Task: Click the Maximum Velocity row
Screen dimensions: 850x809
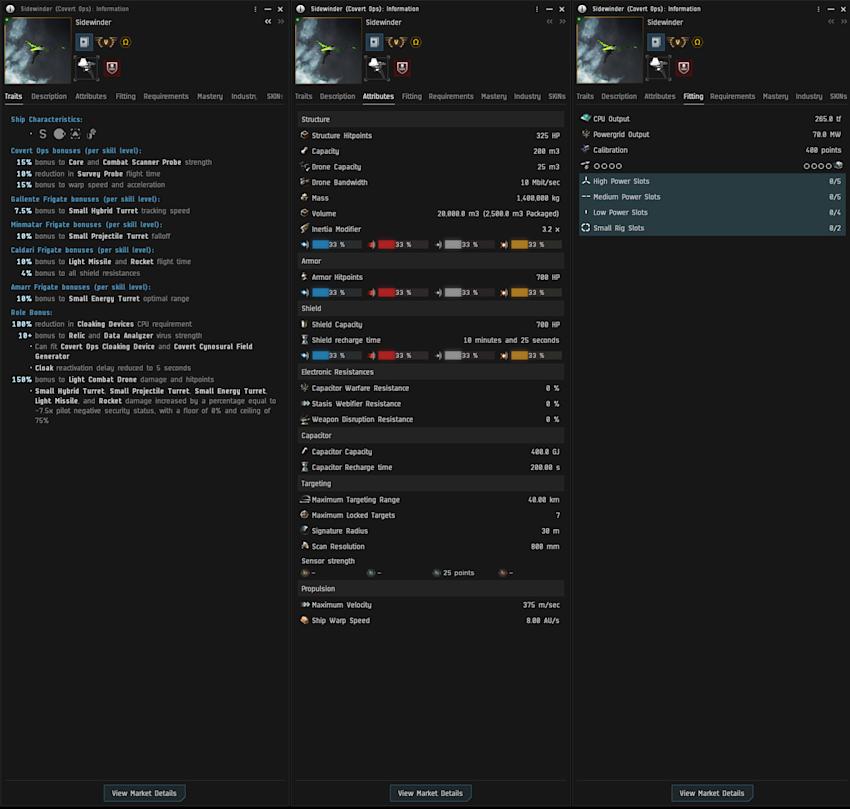Action: click(x=430, y=605)
